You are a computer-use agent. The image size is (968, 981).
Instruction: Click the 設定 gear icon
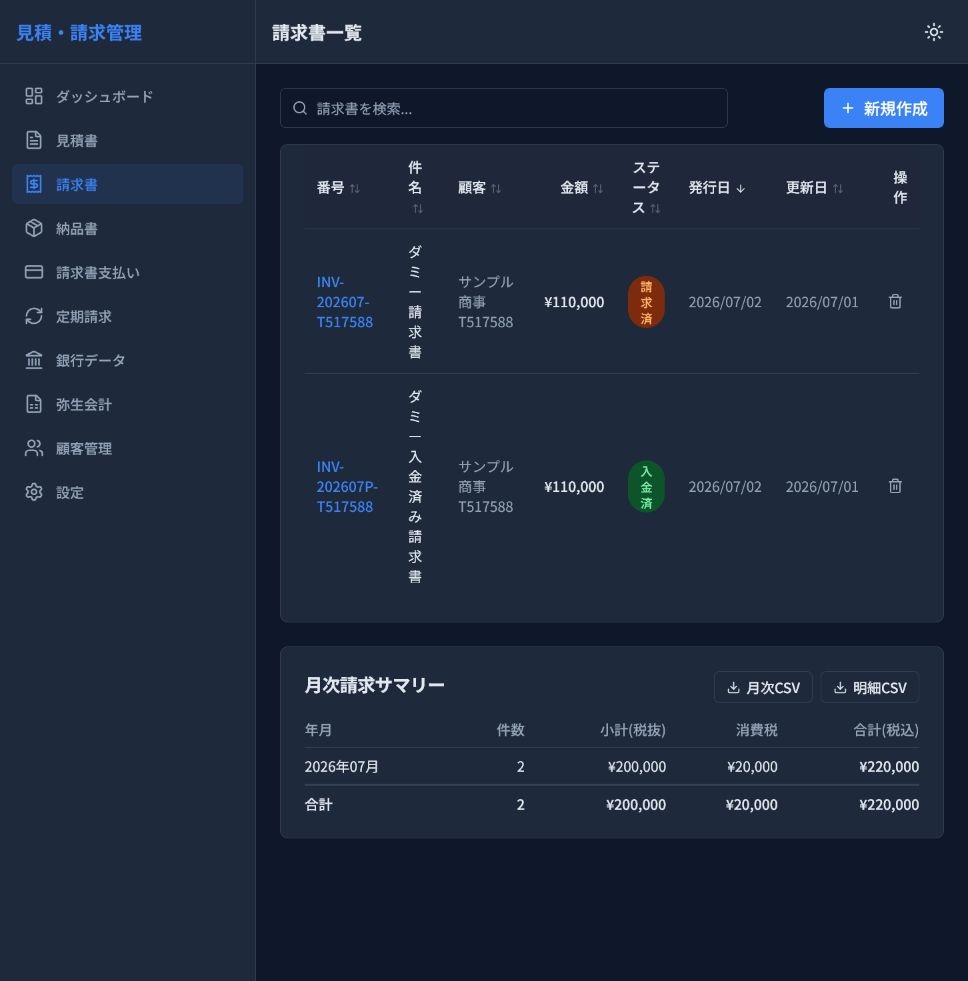(x=34, y=492)
